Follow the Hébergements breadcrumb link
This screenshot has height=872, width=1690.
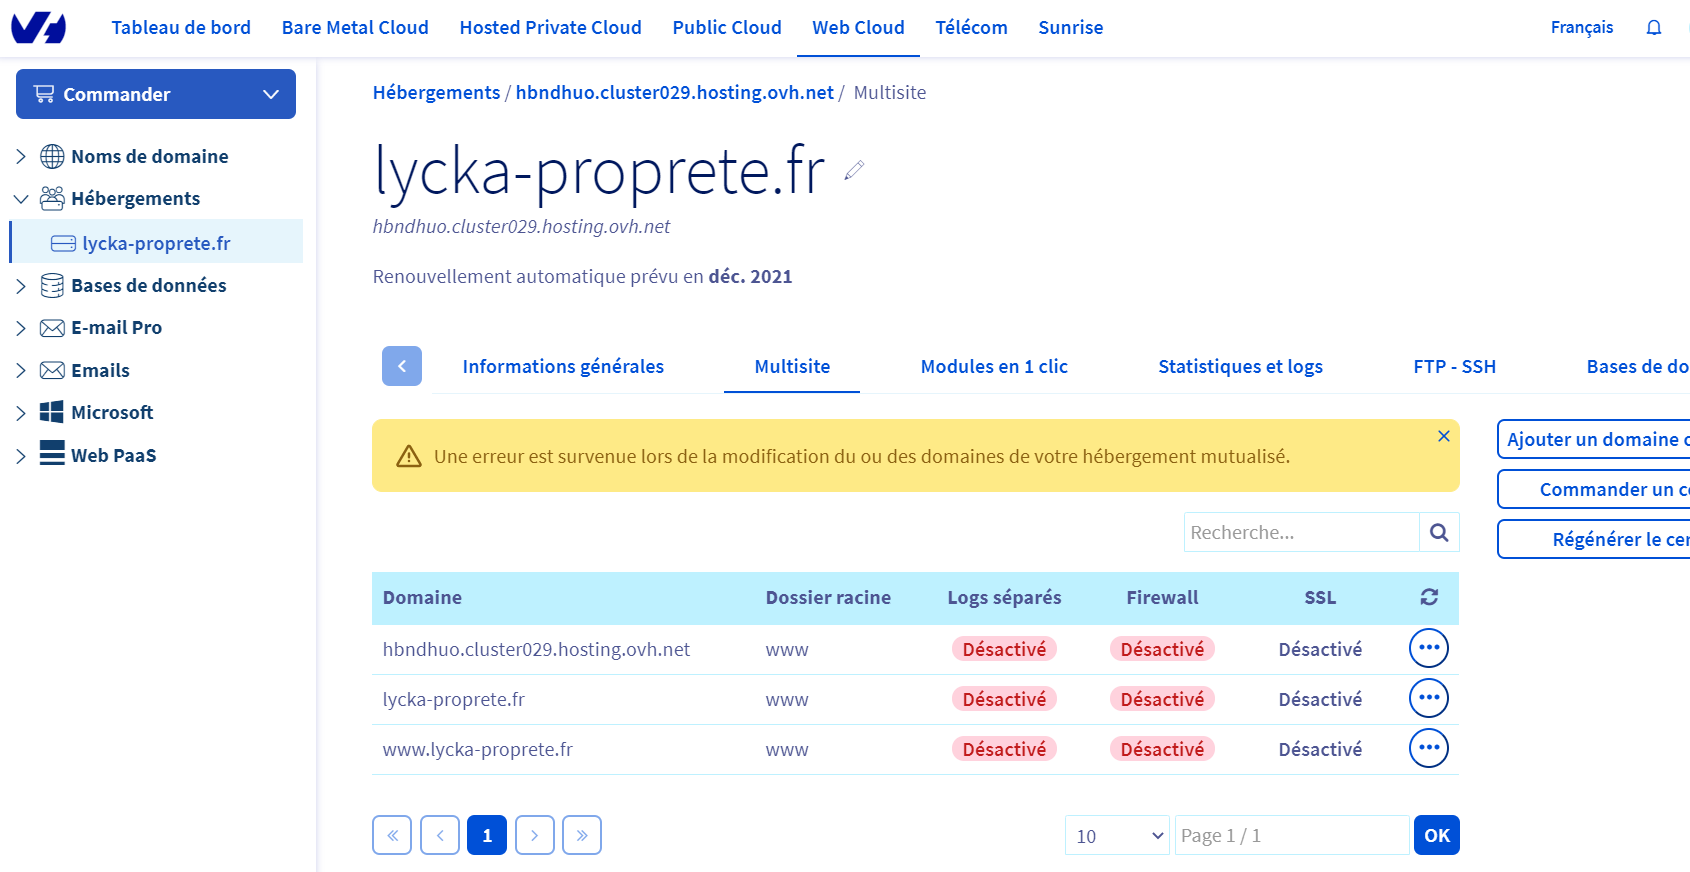tap(436, 93)
